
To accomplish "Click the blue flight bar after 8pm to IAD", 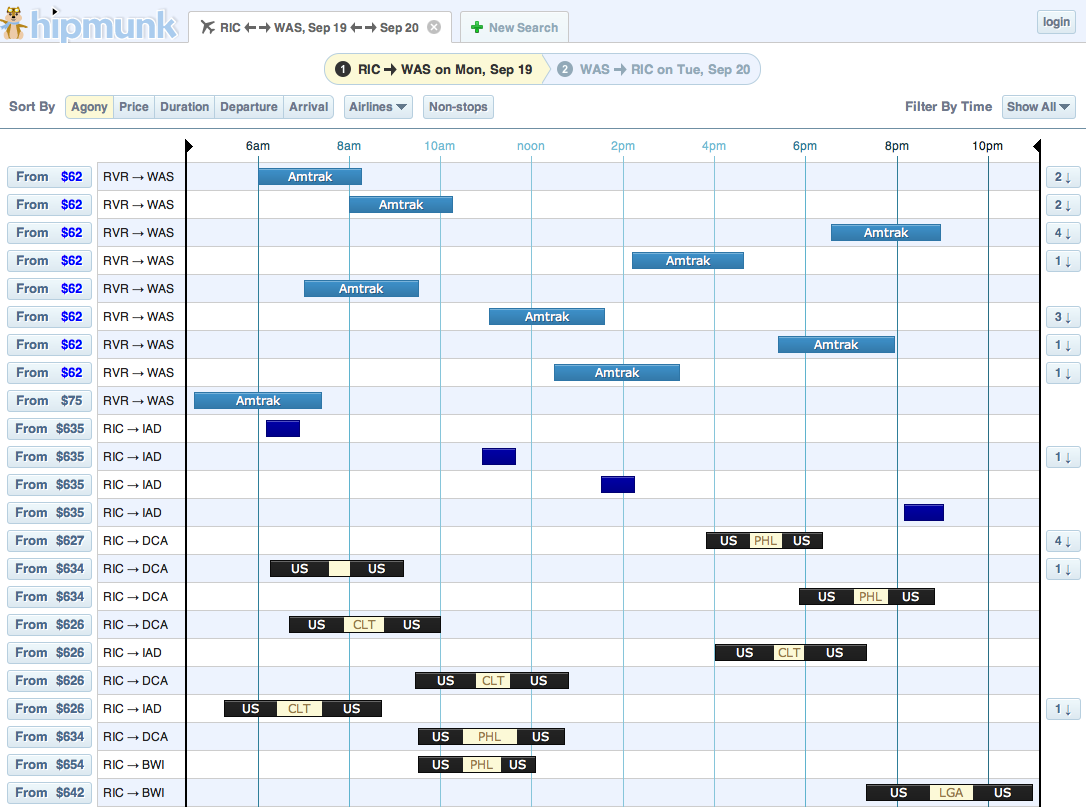I will (924, 513).
